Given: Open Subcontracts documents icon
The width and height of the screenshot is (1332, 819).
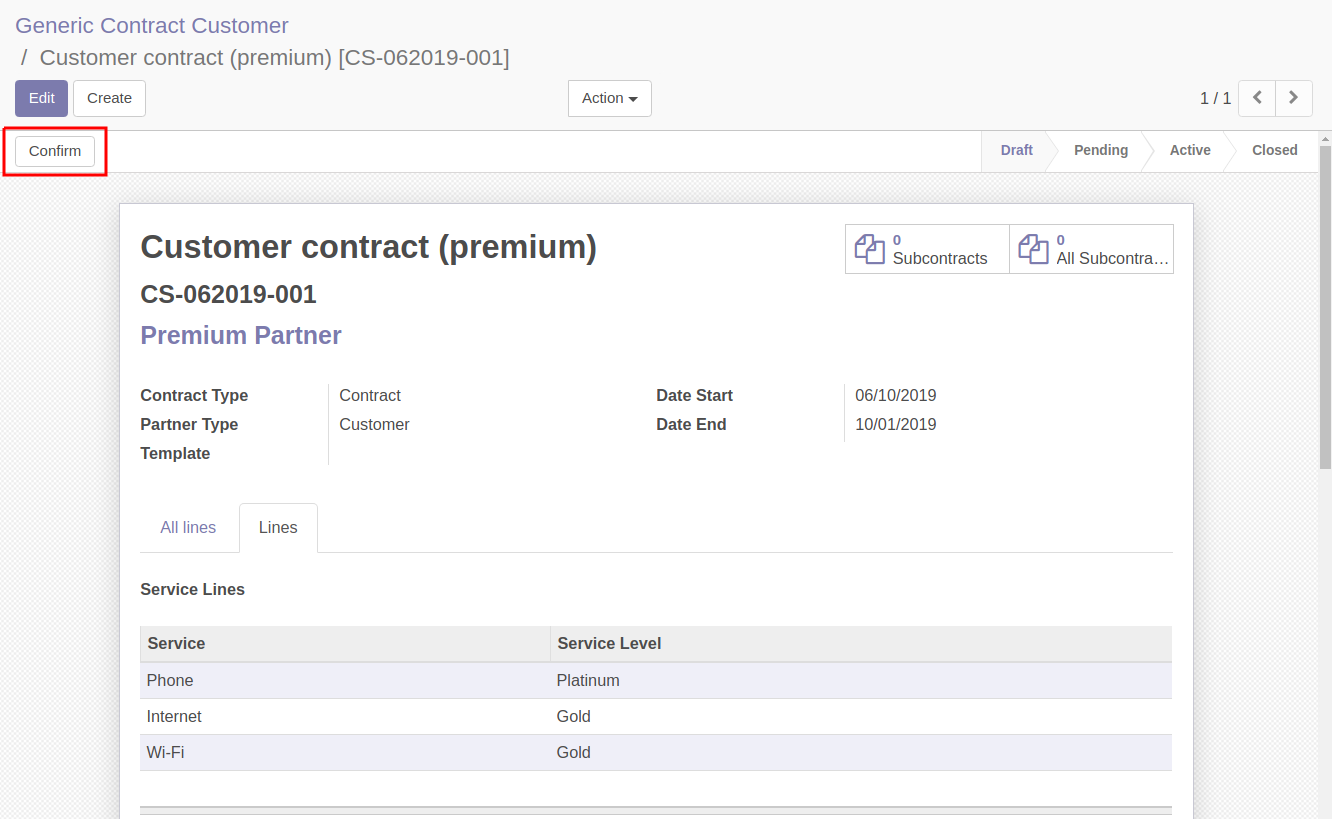Looking at the screenshot, I should 869,249.
